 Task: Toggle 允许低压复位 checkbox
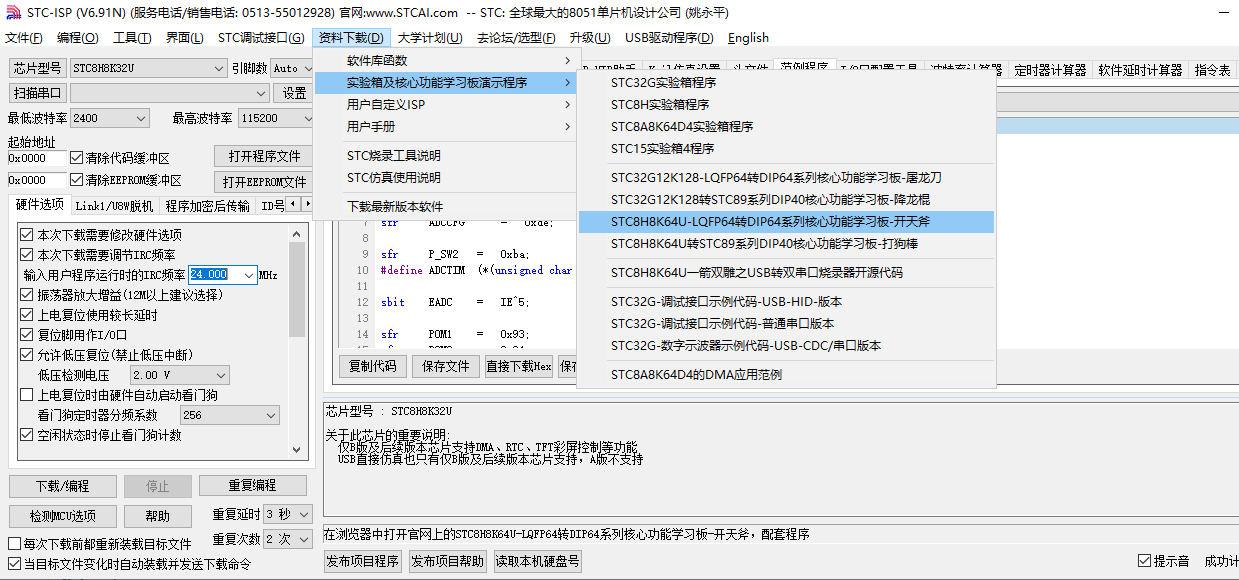[x=27, y=355]
